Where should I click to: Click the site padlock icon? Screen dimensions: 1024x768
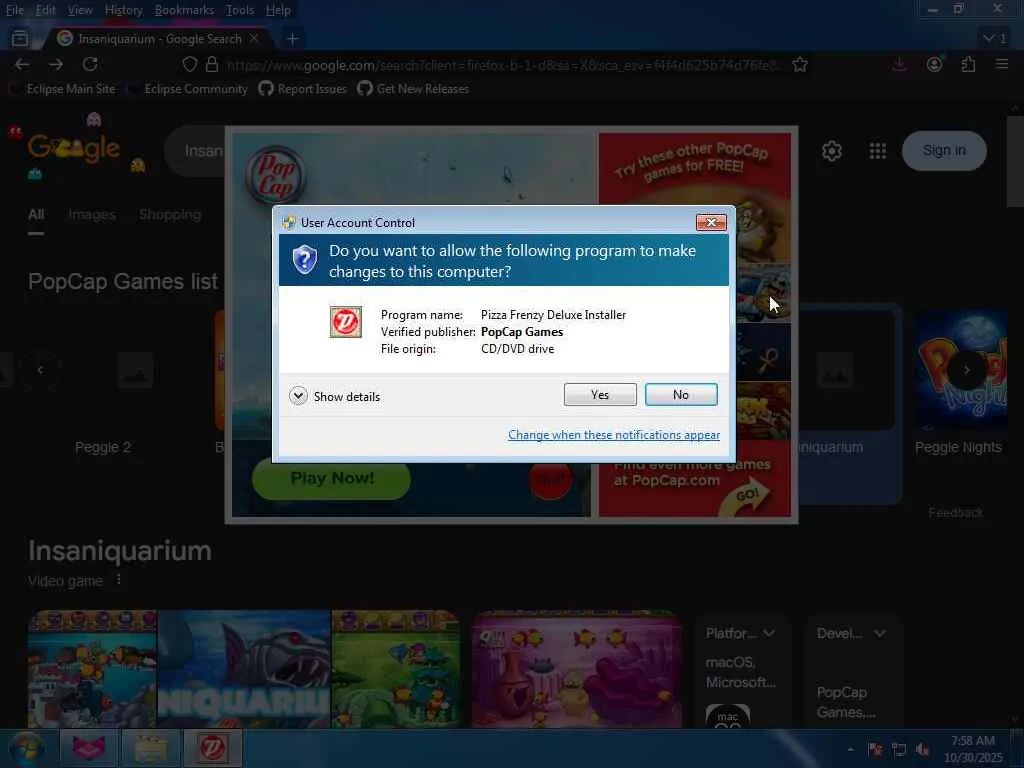tap(212, 64)
